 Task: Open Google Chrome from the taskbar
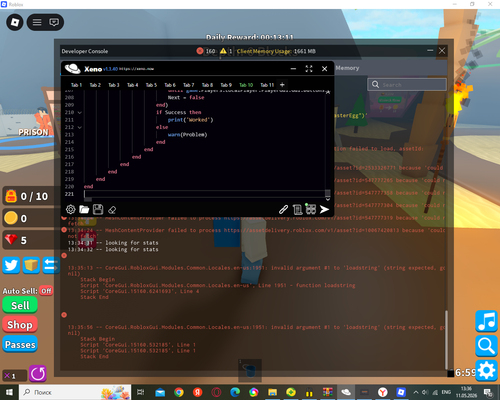point(179,392)
